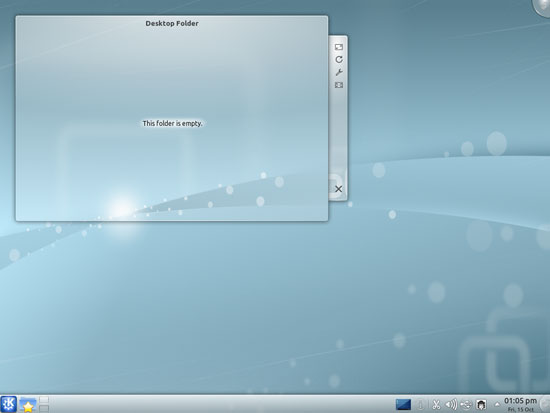
Task: Open the starred favorites folder in panel
Action: 27,405
